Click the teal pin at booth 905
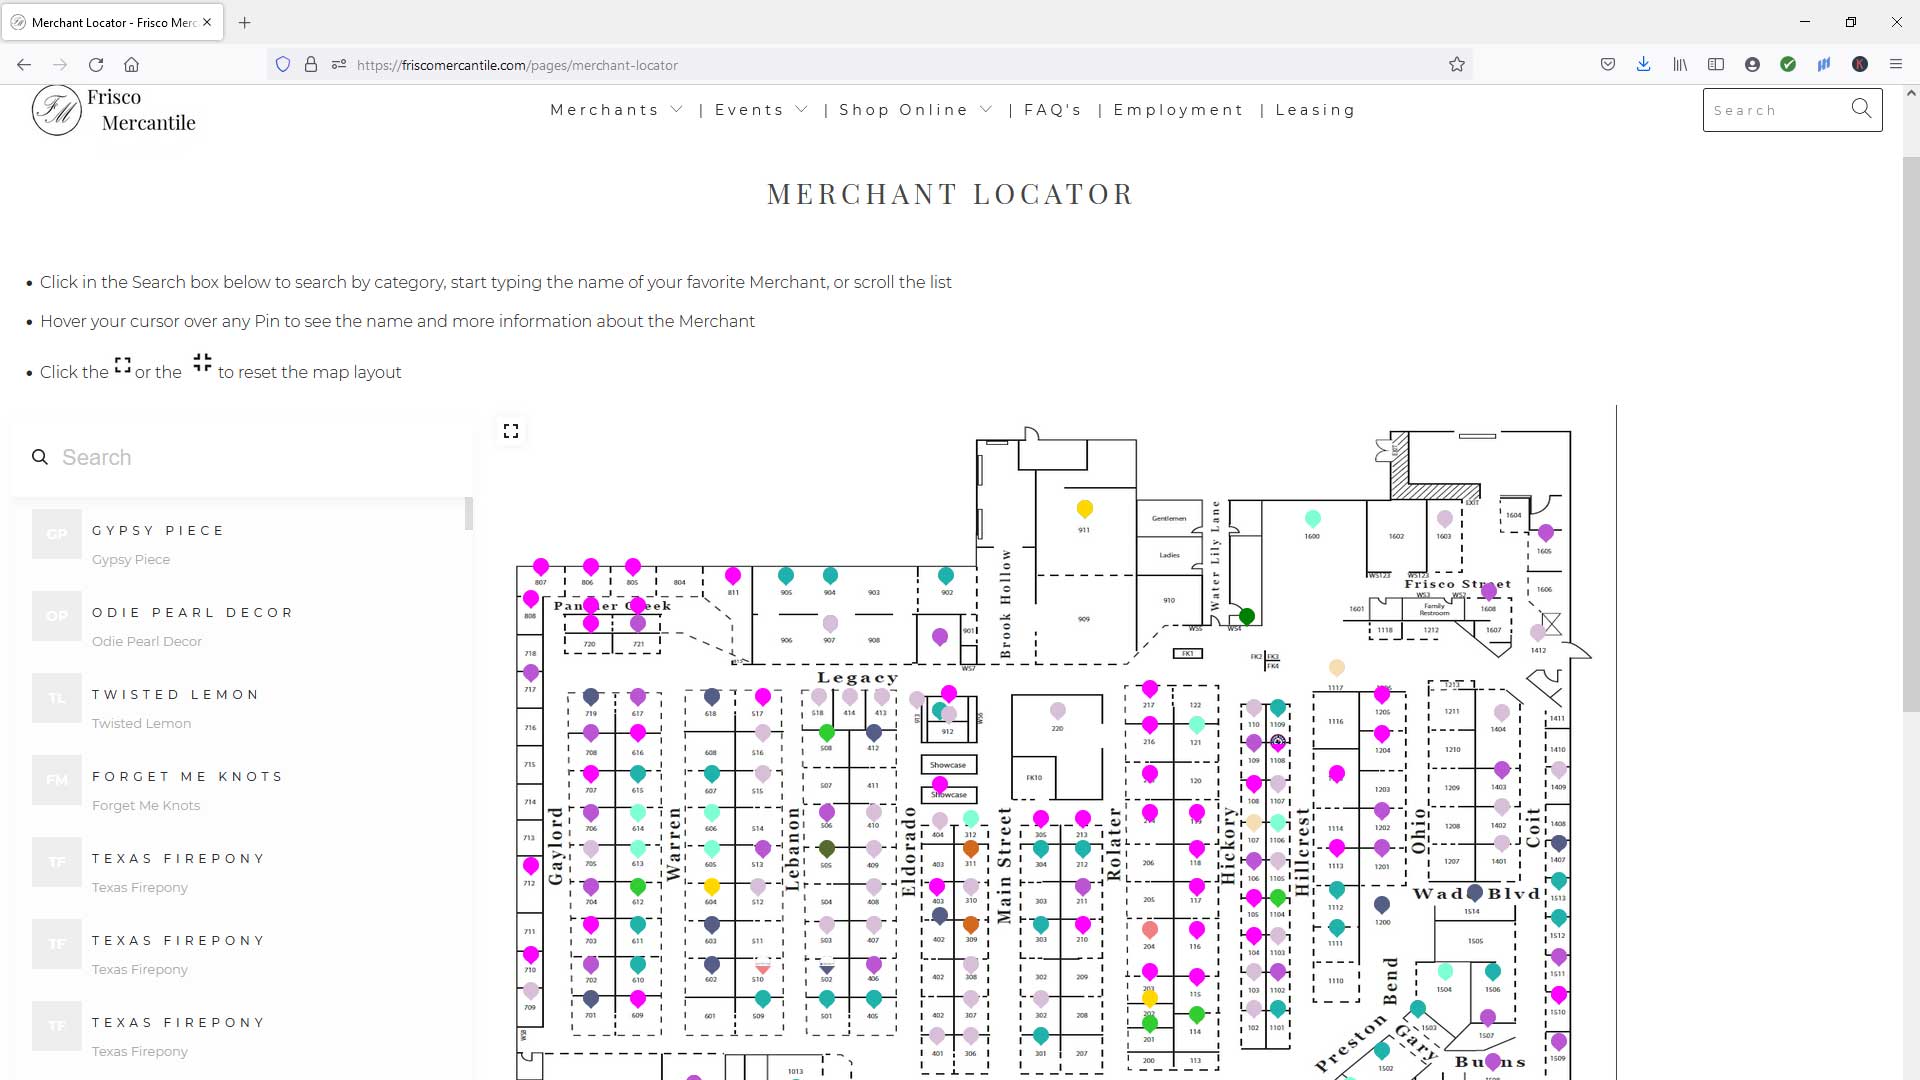1920x1080 pixels. click(786, 576)
